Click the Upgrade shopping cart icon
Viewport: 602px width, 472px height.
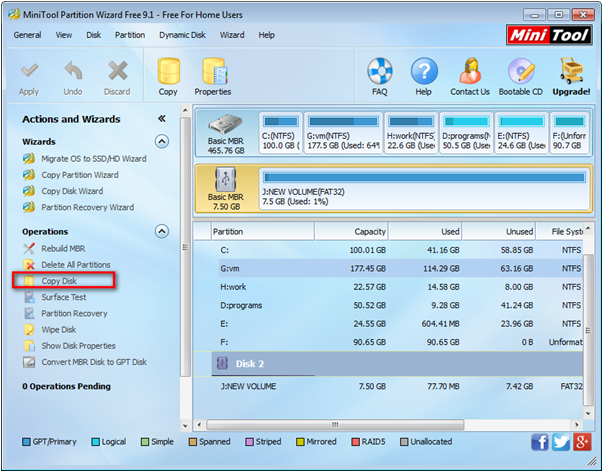point(571,71)
